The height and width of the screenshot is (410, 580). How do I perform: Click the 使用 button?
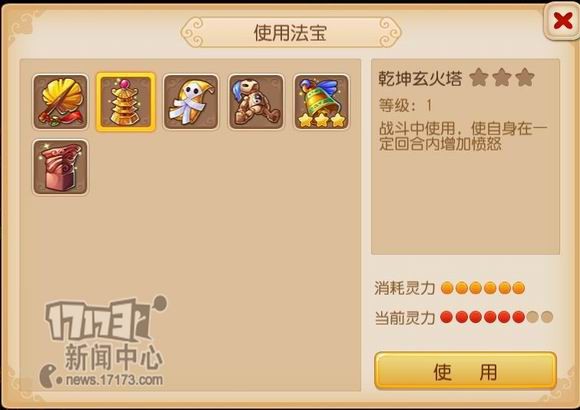pos(465,371)
